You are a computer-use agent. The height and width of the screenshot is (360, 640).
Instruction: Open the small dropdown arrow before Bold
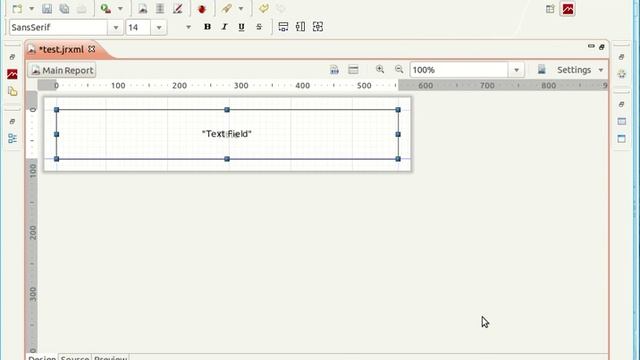pyautogui.click(x=188, y=27)
